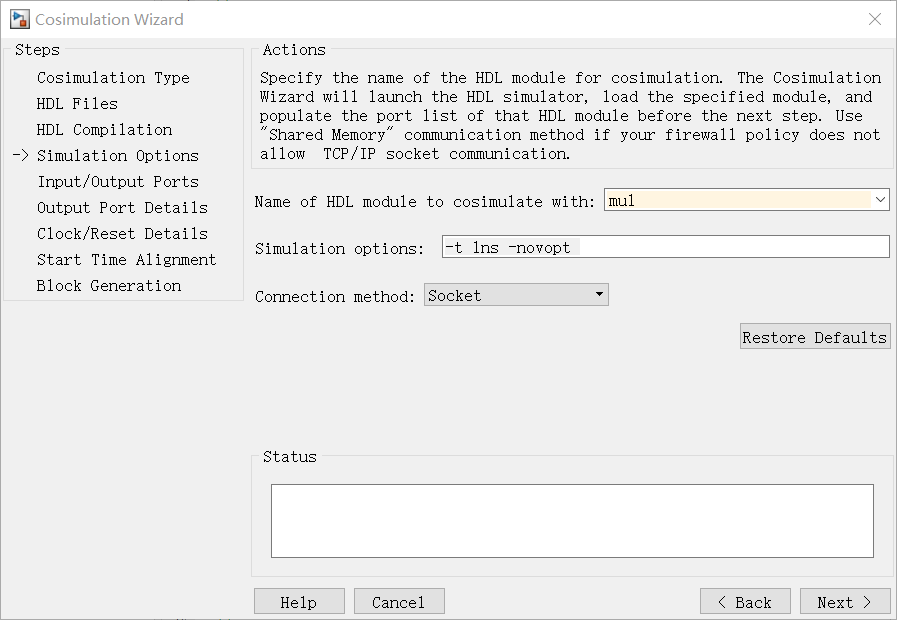Go Back to the previous step
897x620 pixels.
[745, 602]
